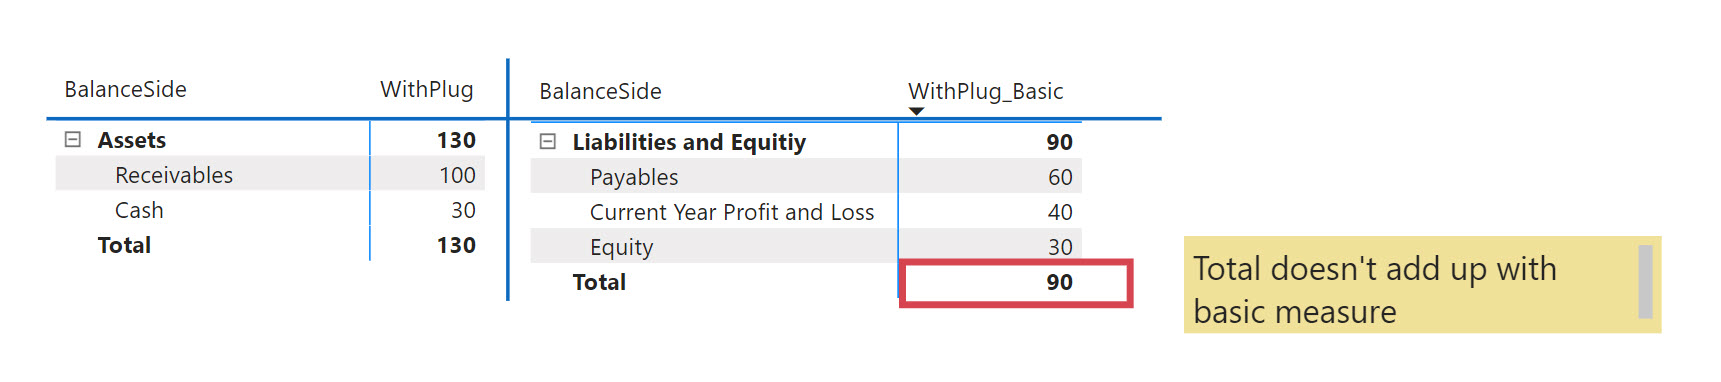Select the left matrix Total row label
The height and width of the screenshot is (382, 1721).
tap(124, 245)
